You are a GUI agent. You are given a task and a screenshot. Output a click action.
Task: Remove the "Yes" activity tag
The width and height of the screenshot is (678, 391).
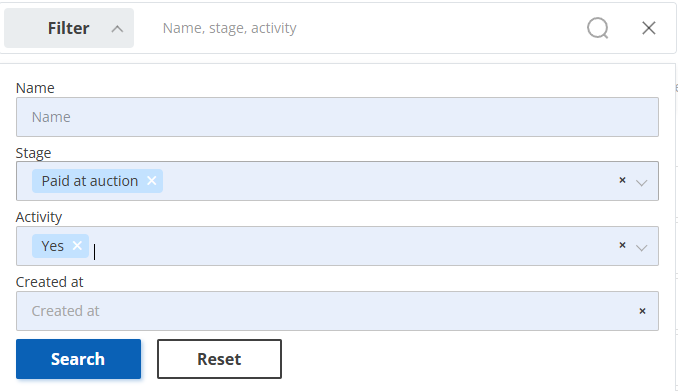coord(77,246)
